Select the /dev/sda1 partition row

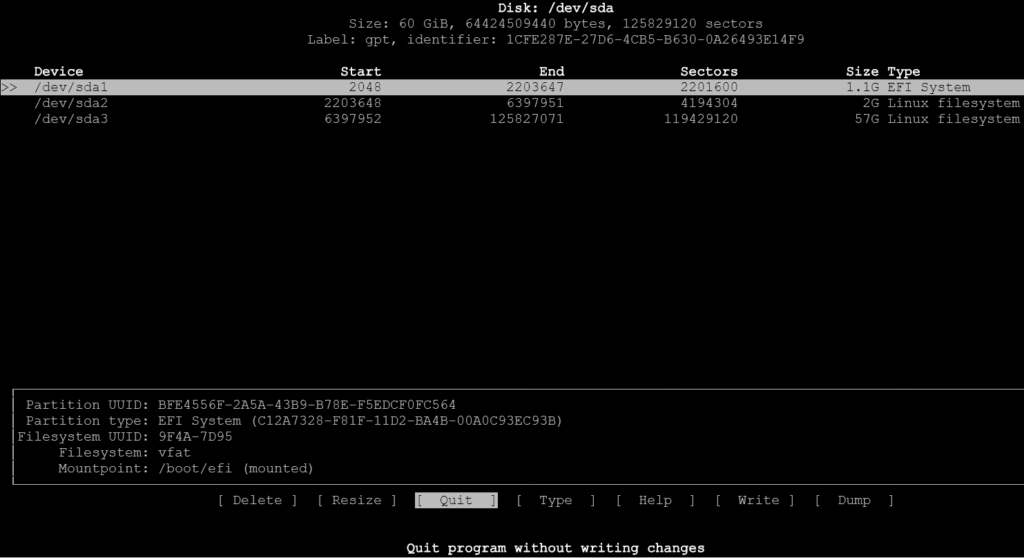point(512,87)
